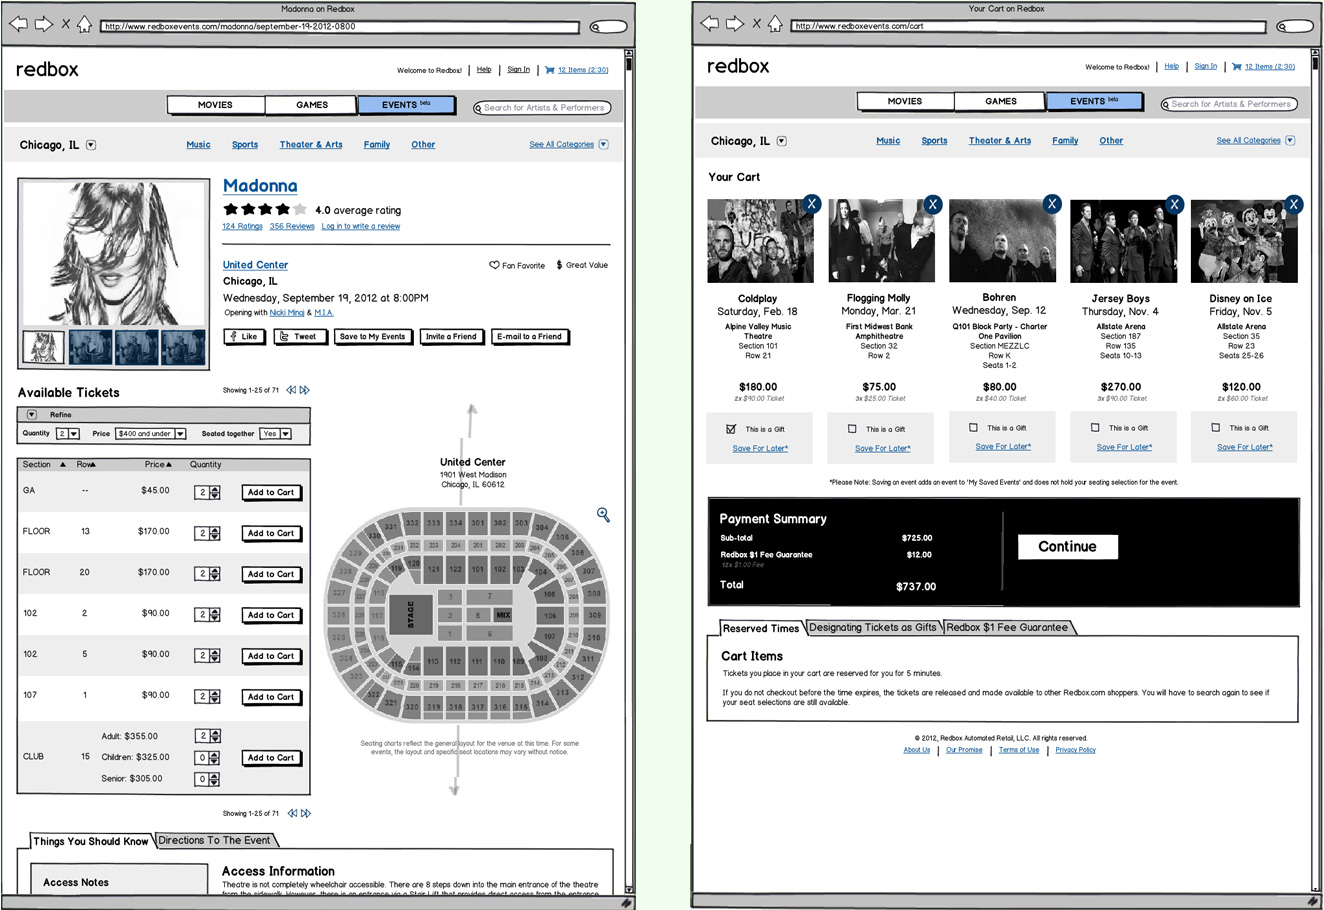Image resolution: width=1324 pixels, height=910 pixels.
Task: Collapse the Refine filter panel
Action: [31, 414]
